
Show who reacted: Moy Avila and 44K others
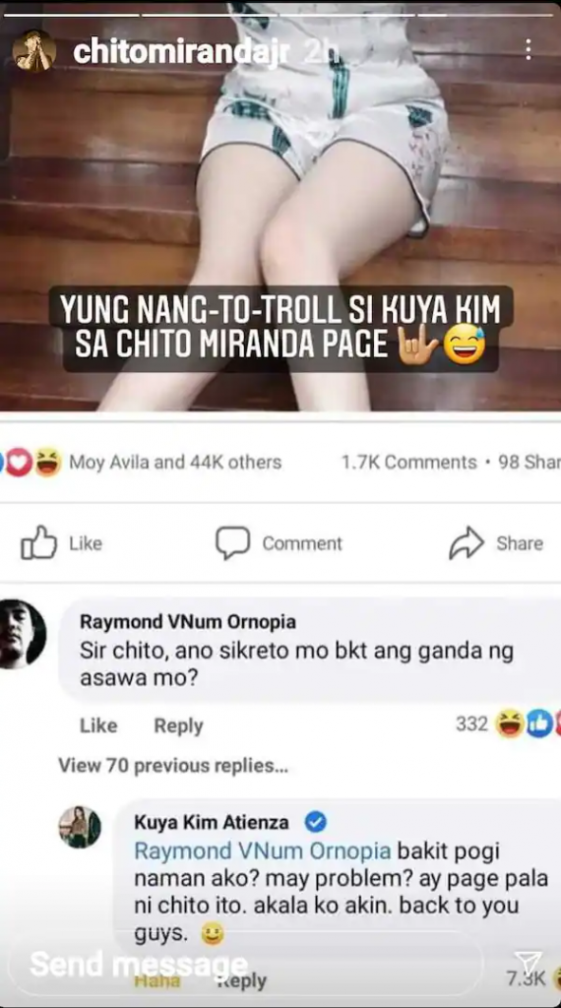tap(175, 462)
